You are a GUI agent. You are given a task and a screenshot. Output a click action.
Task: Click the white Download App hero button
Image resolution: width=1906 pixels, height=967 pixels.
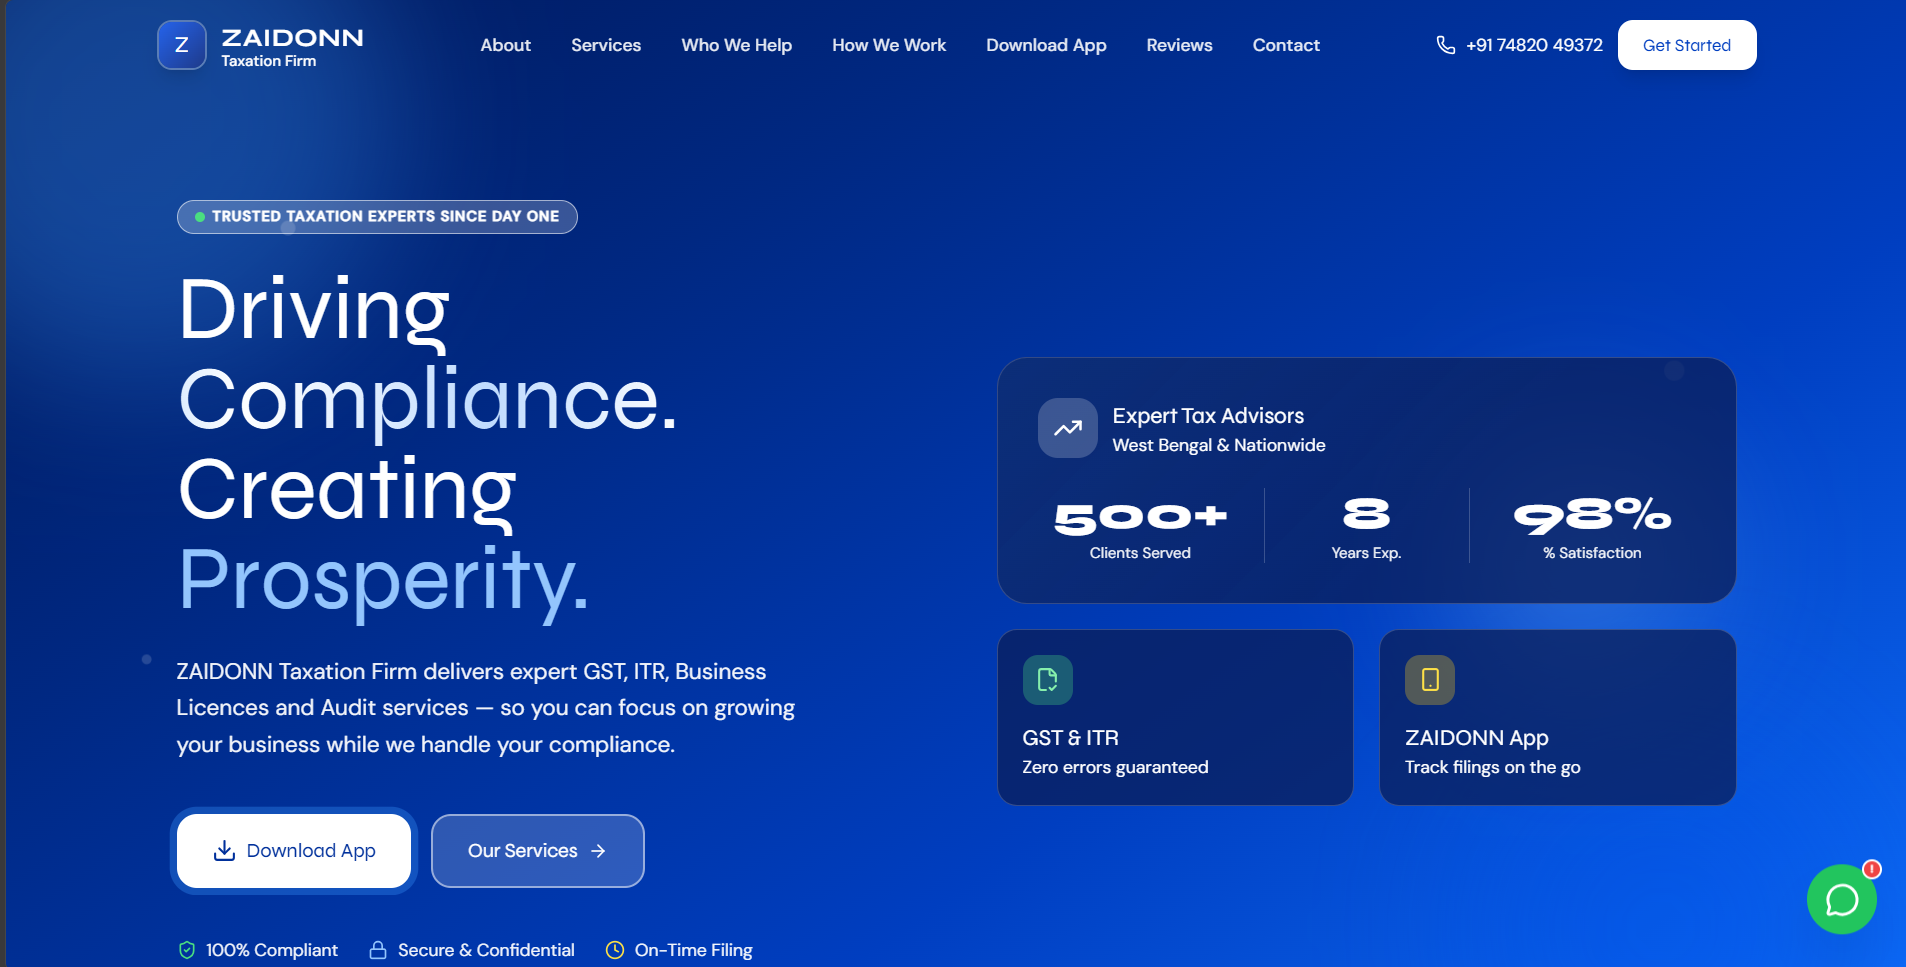[x=294, y=851]
